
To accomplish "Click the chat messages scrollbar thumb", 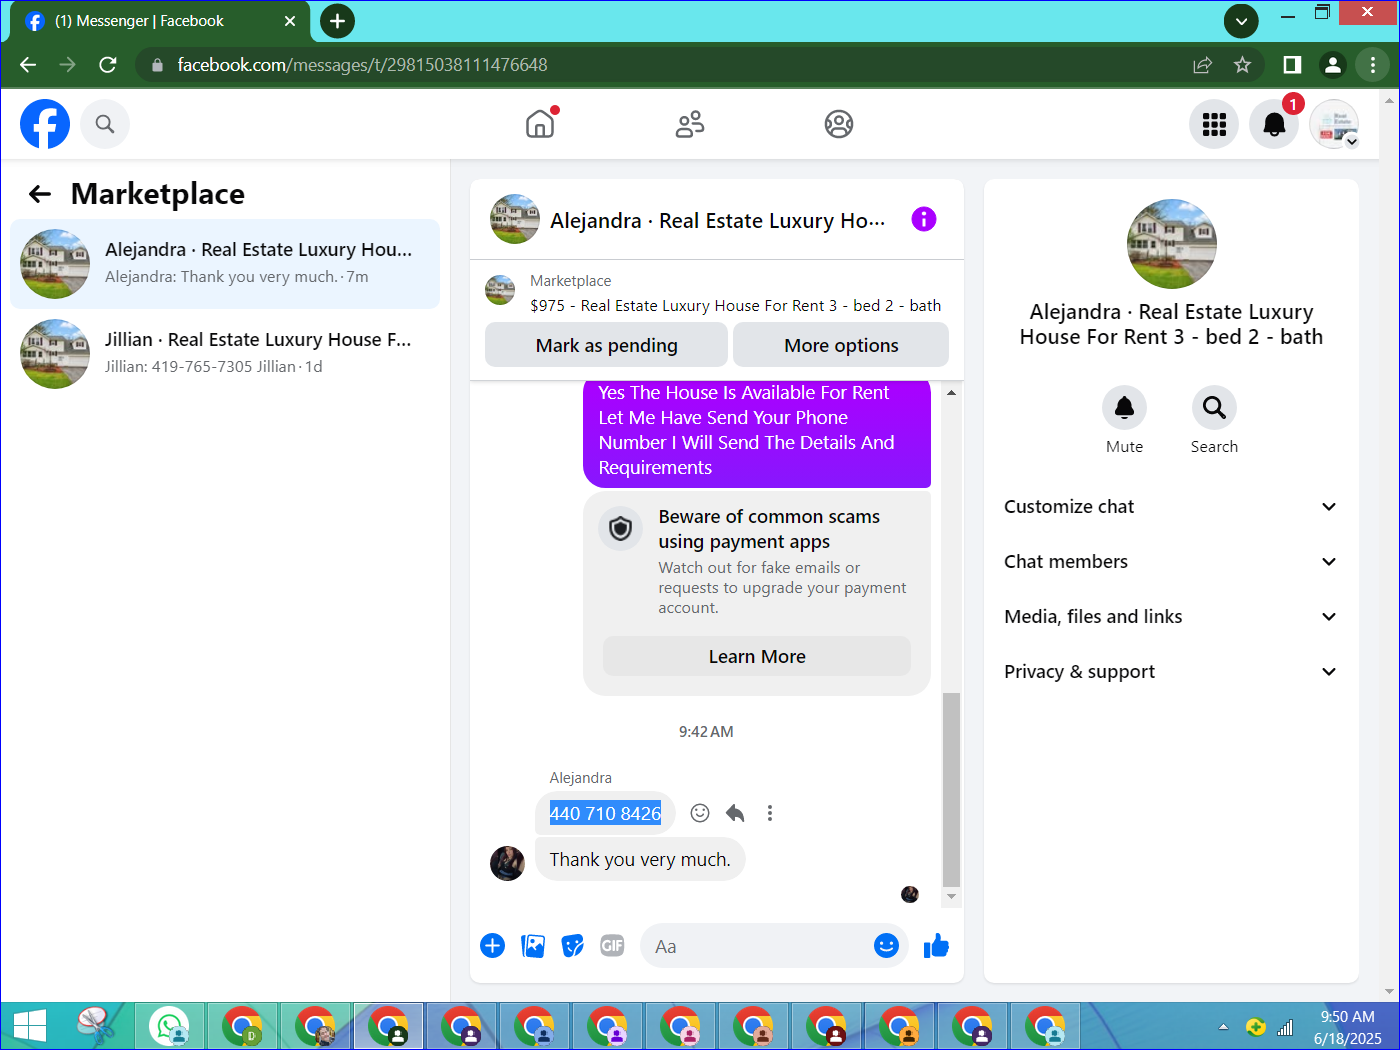I will tap(951, 788).
